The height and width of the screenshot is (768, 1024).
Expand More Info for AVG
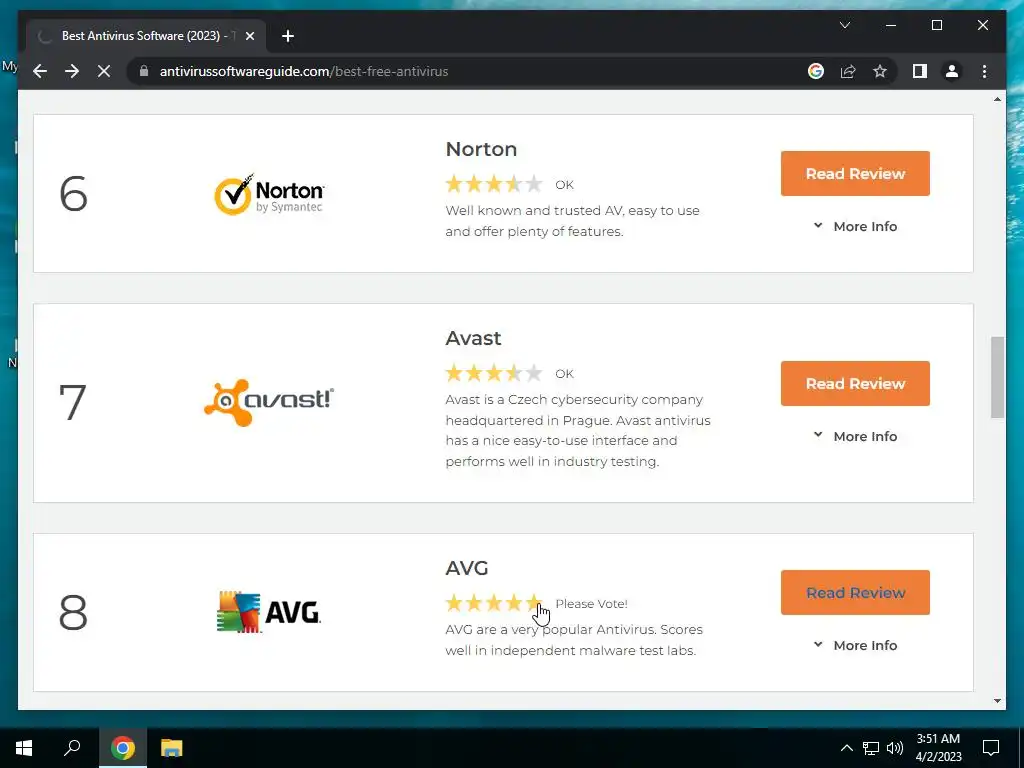pyautogui.click(x=855, y=645)
